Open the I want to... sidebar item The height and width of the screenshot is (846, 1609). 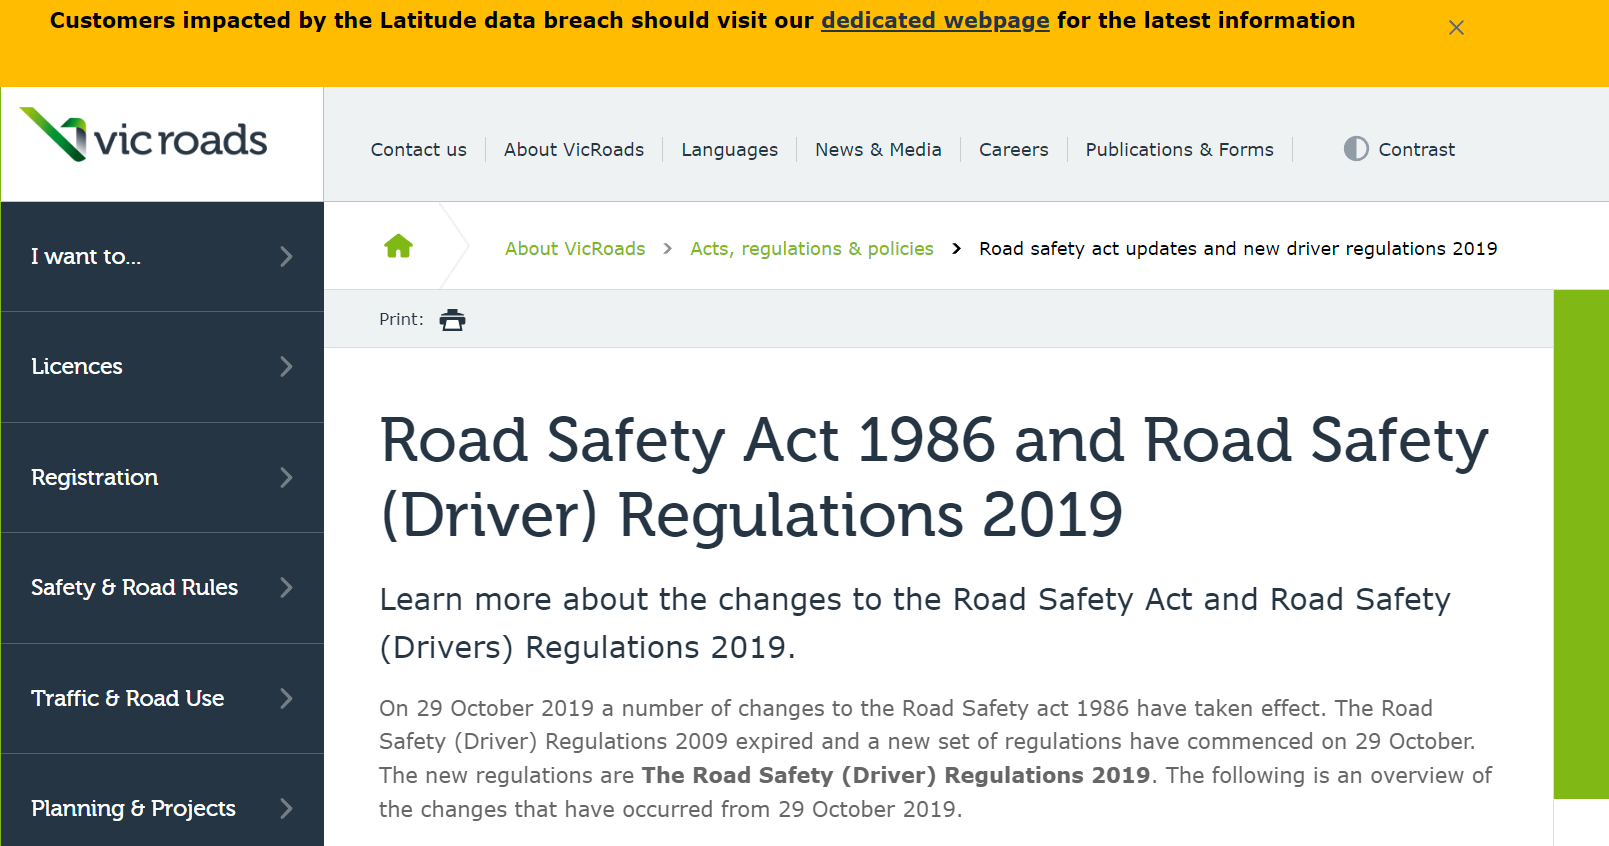click(x=162, y=257)
